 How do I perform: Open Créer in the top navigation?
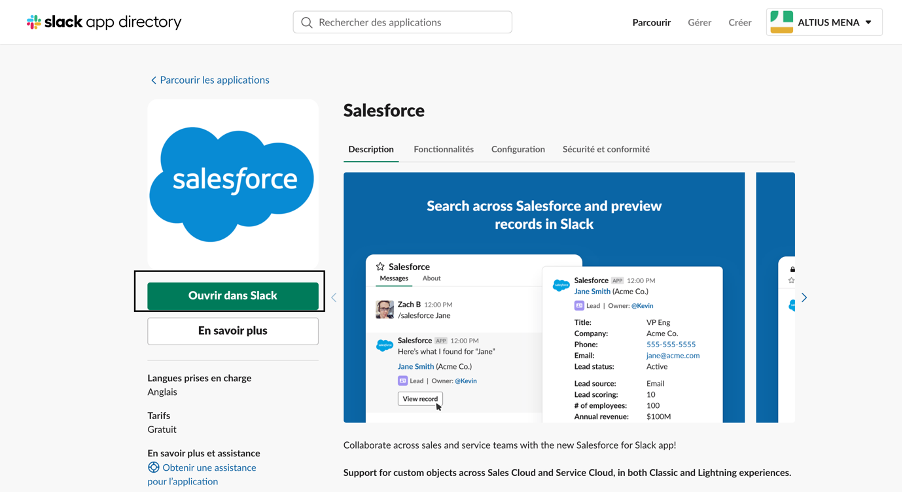point(740,22)
